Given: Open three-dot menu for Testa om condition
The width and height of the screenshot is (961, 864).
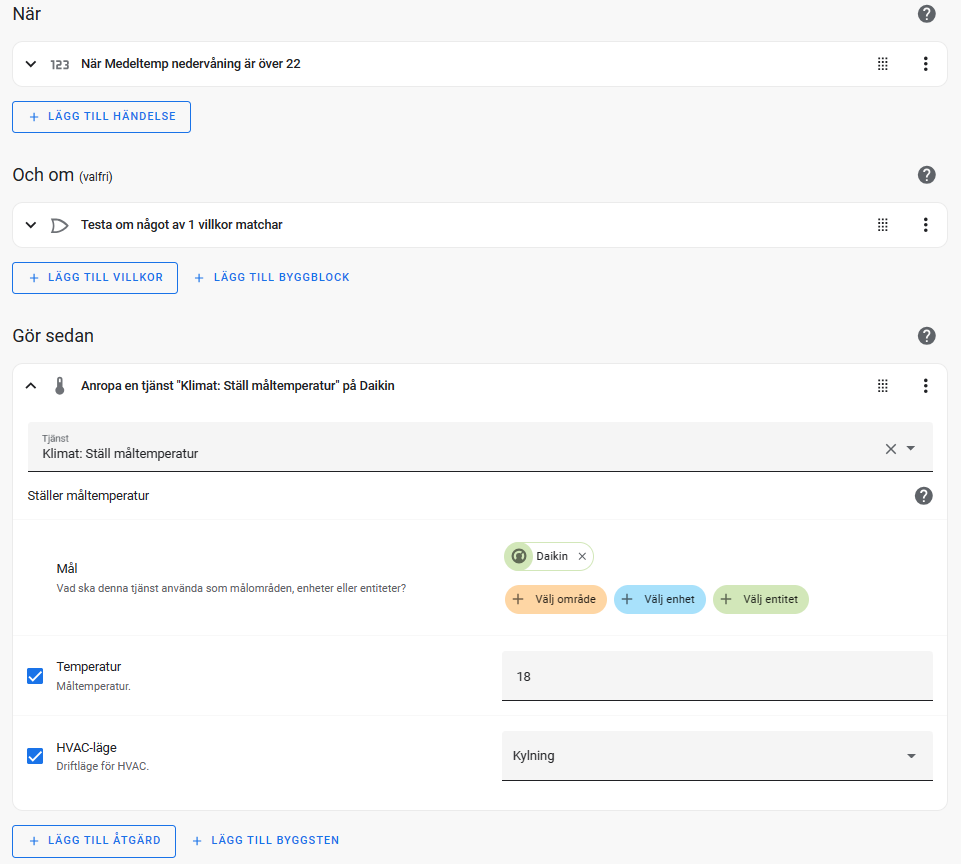Looking at the screenshot, I should [x=925, y=225].
